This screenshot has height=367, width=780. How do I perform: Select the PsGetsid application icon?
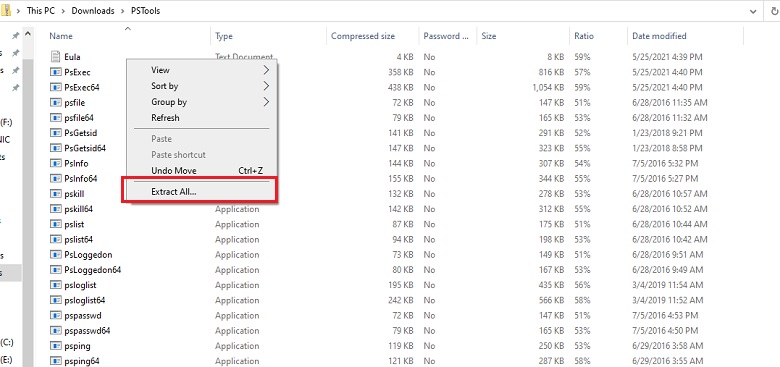click(56, 133)
